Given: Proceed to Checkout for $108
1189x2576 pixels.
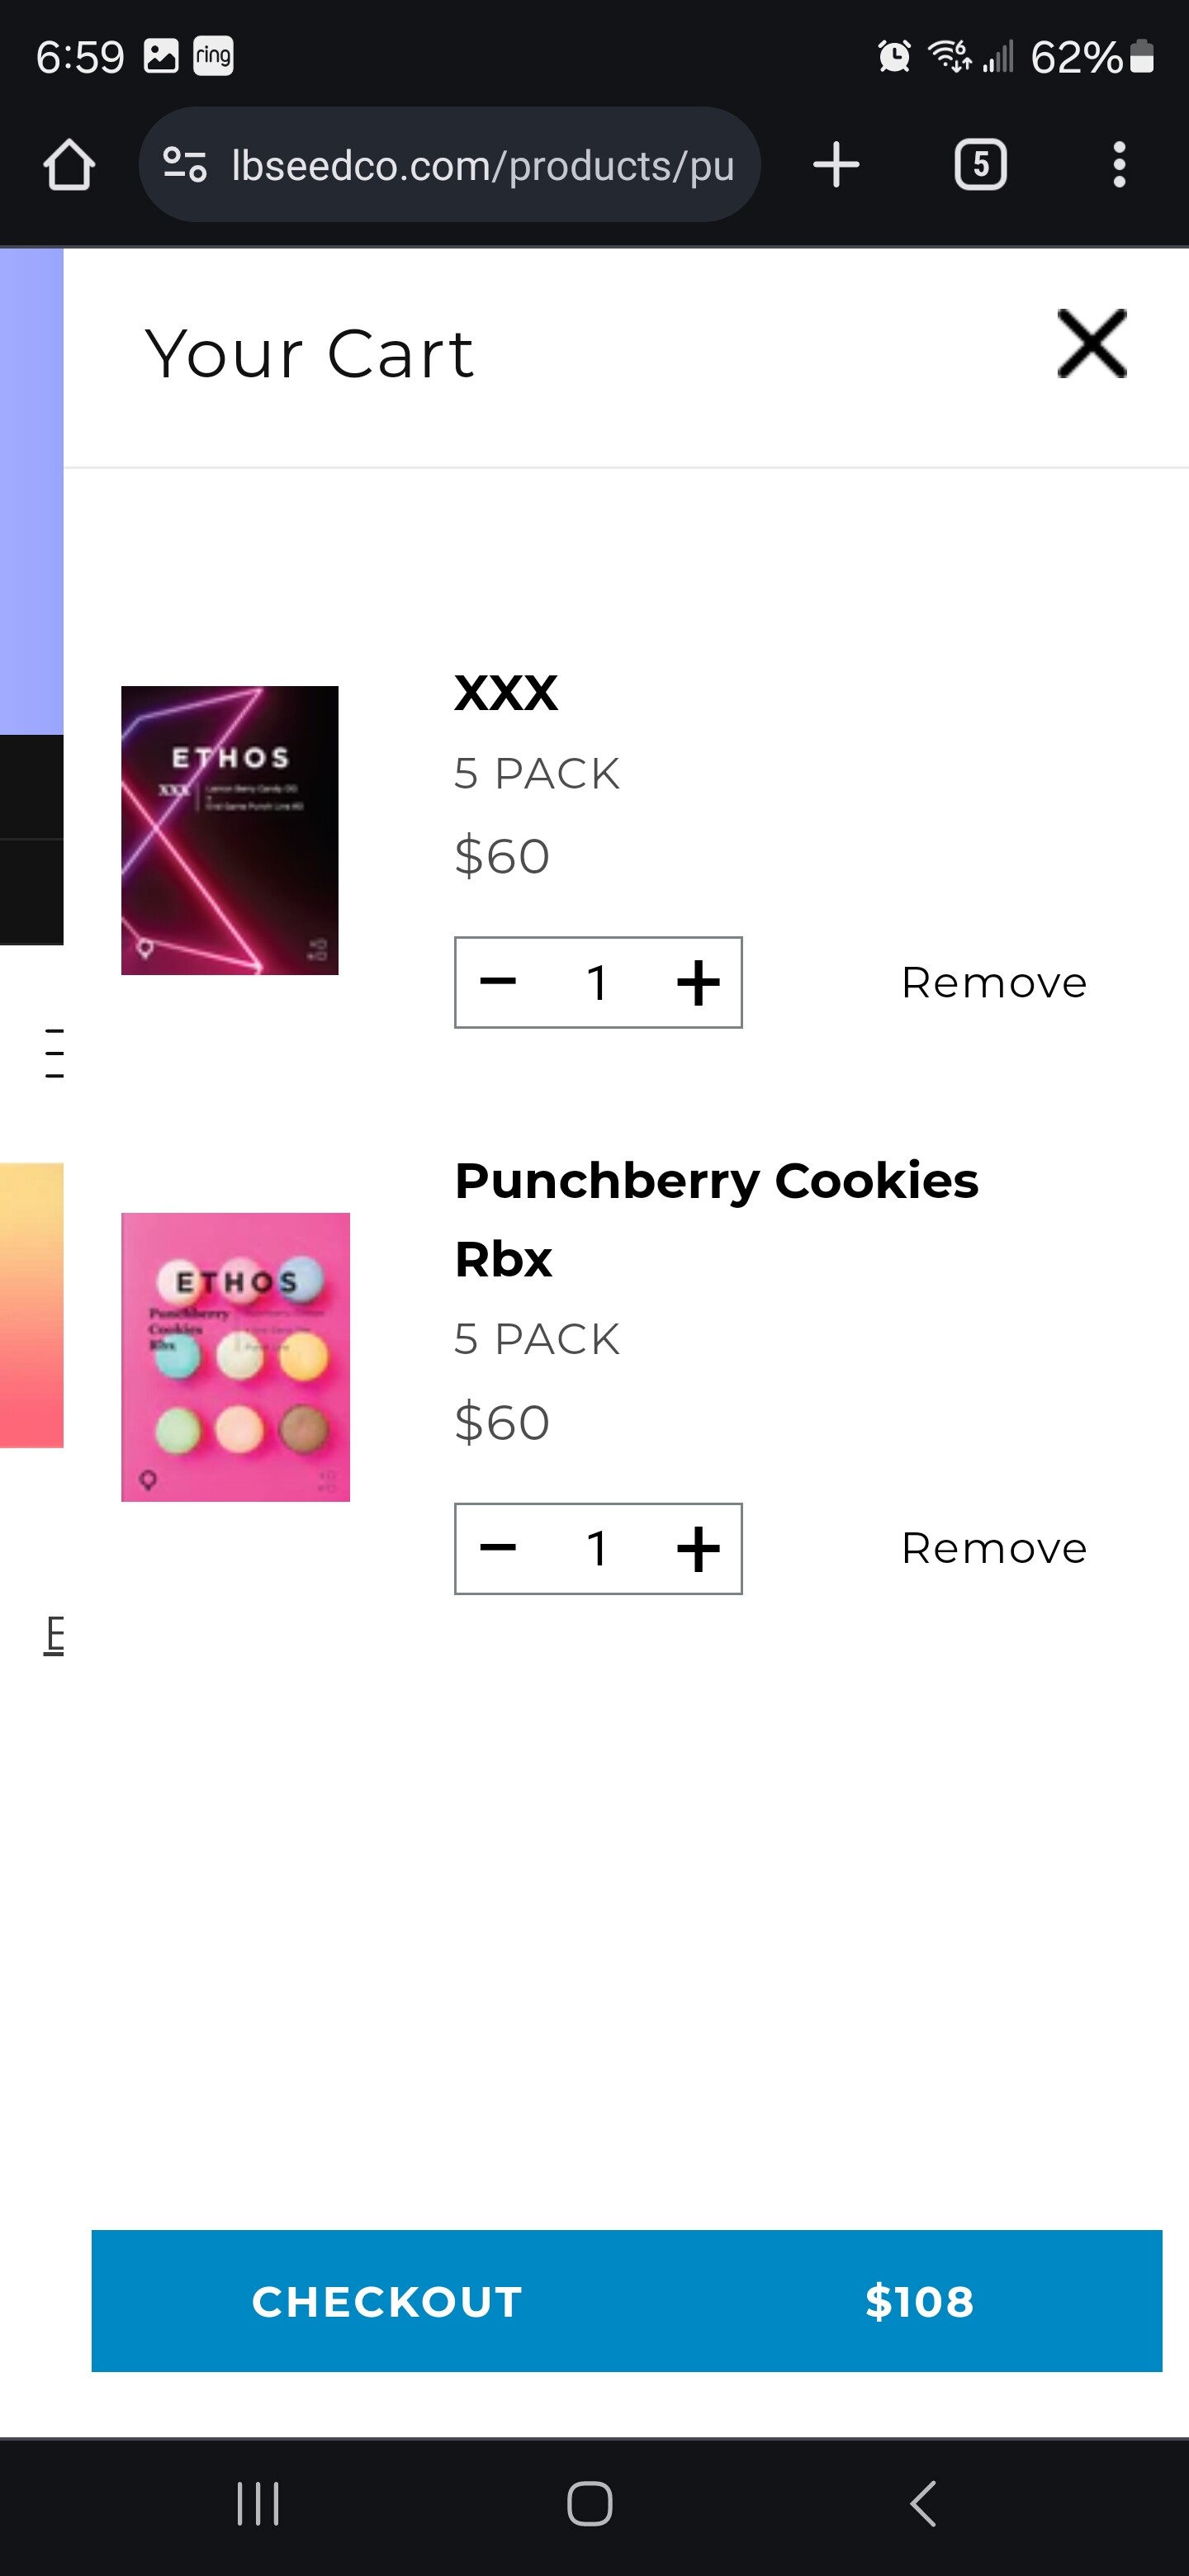Looking at the screenshot, I should (x=626, y=2300).
